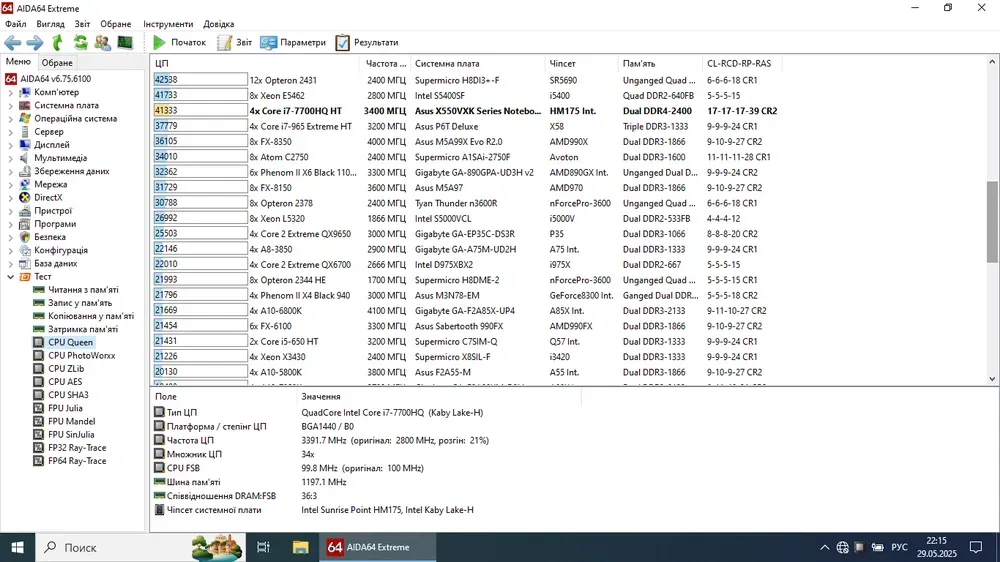Select the CPU PhotoWorxx benchmark
Screen dimensions: 1000x562
pyautogui.click(x=81, y=355)
